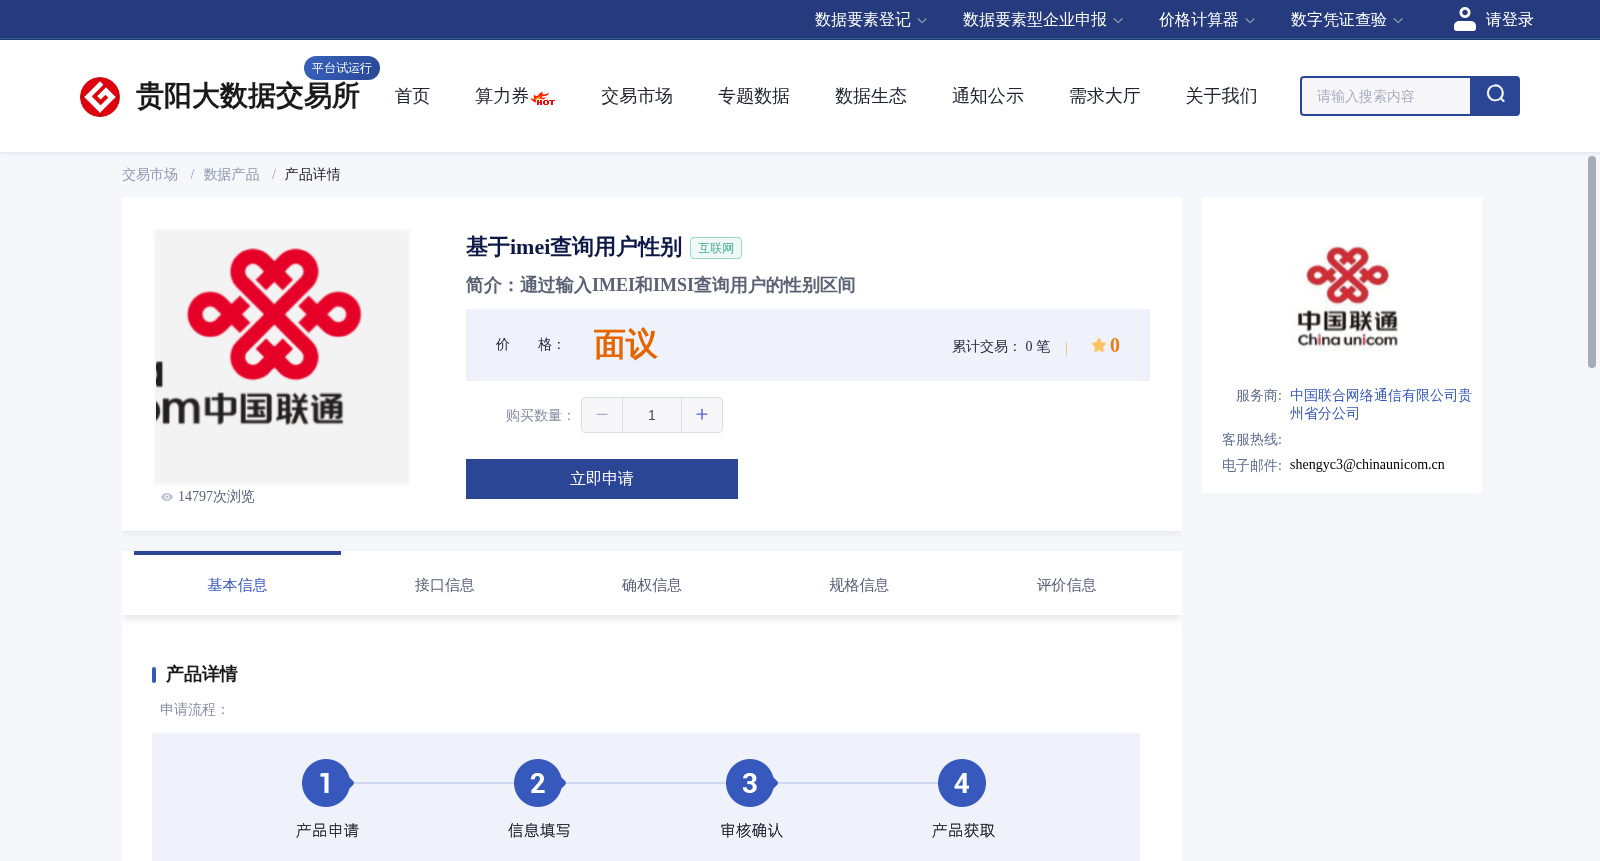The image size is (1600, 861).
Task: Focus the search input field
Action: point(1386,96)
